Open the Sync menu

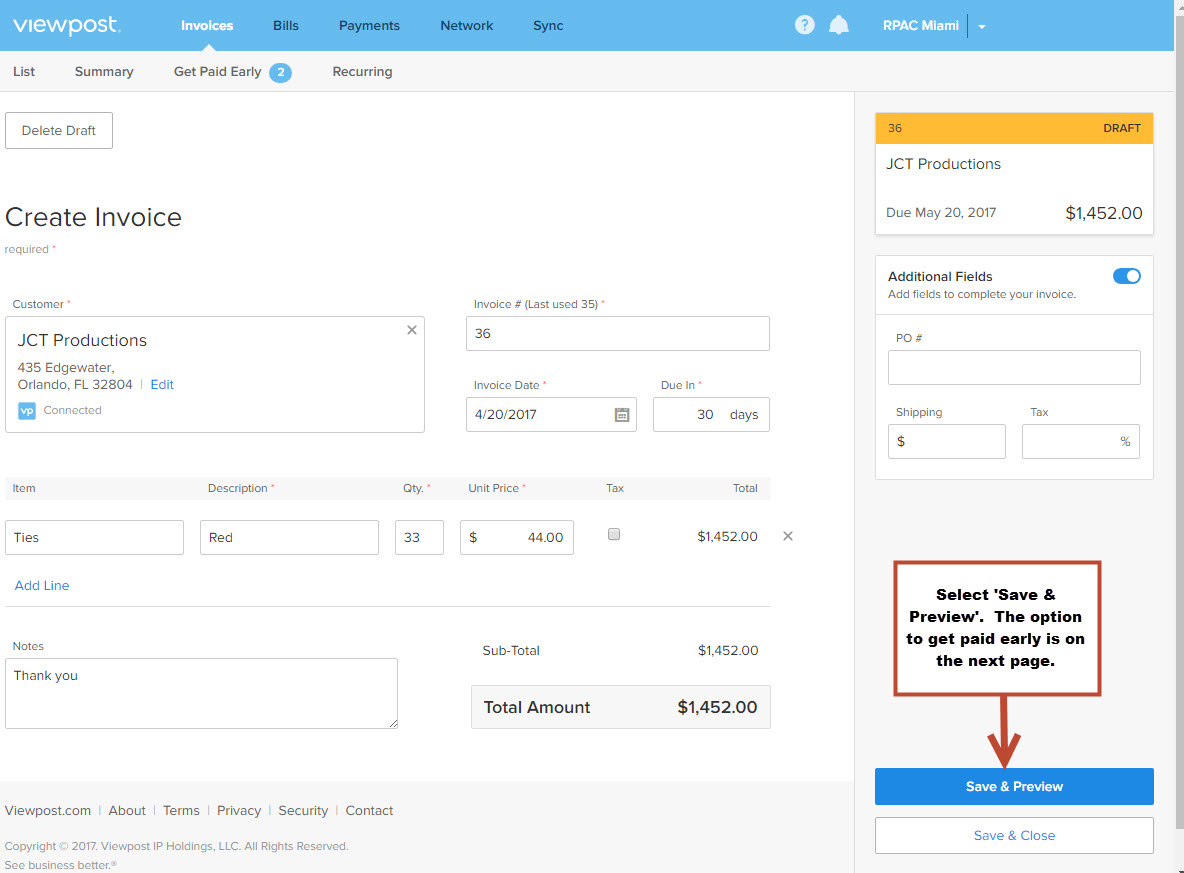click(x=548, y=26)
